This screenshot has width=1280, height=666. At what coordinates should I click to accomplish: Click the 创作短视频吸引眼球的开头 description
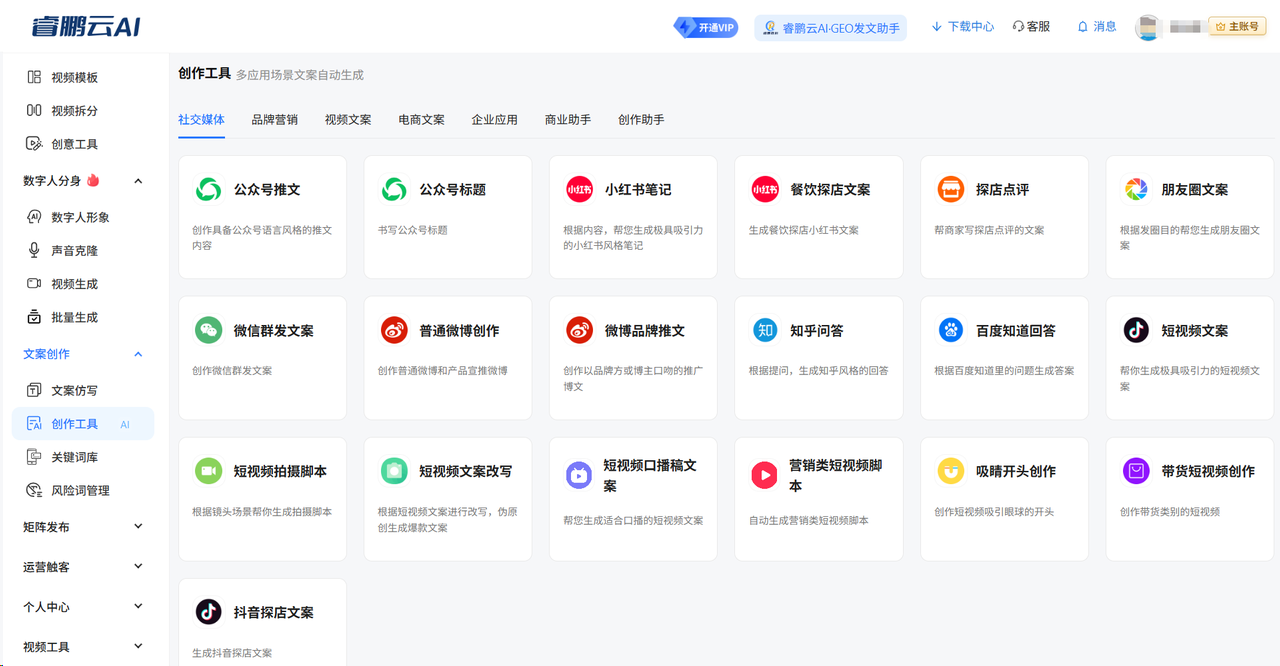994,512
